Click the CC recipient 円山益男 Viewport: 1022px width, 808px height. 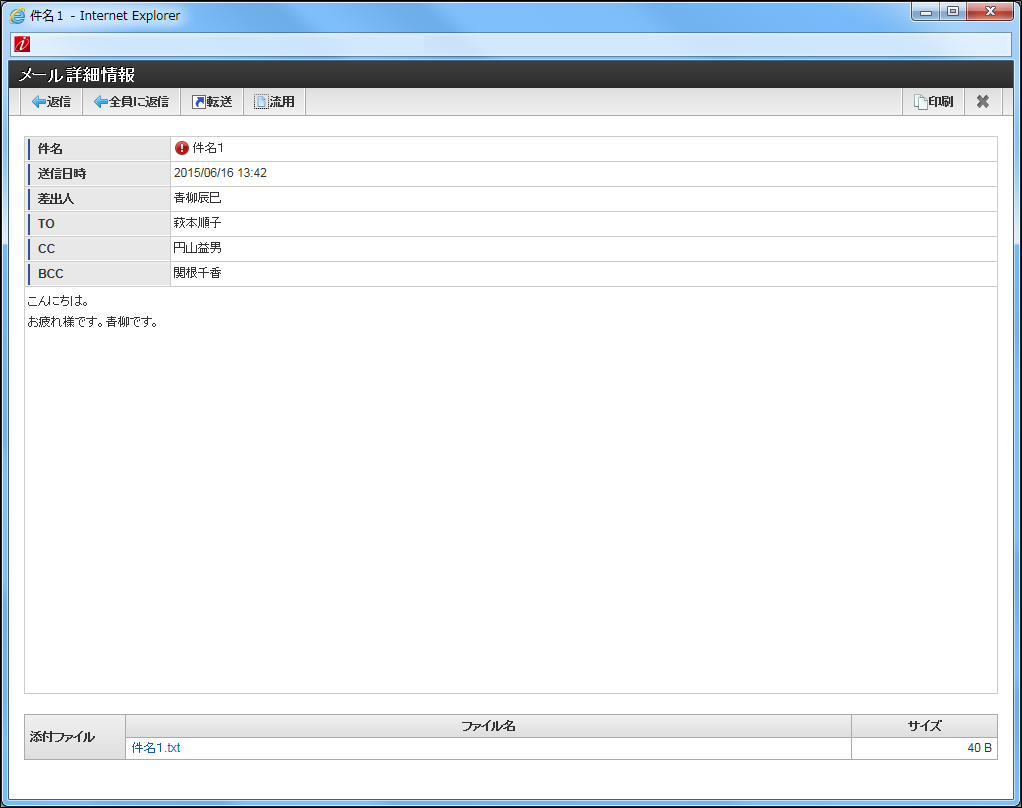[197, 248]
